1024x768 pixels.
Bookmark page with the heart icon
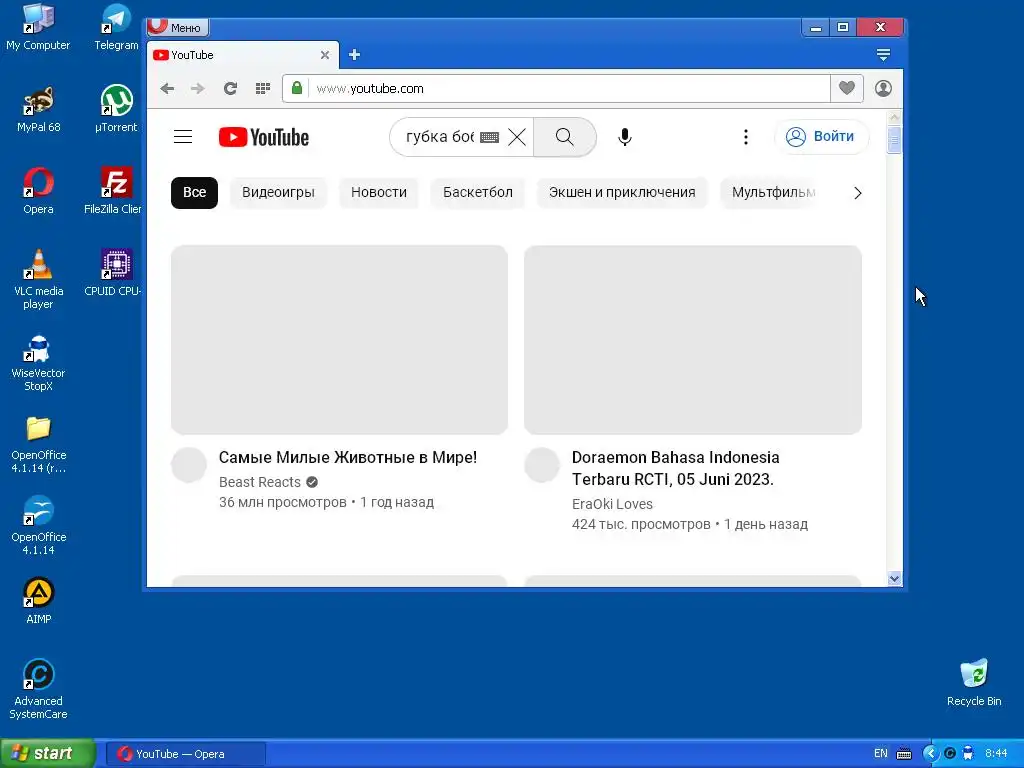pyautogui.click(x=847, y=88)
